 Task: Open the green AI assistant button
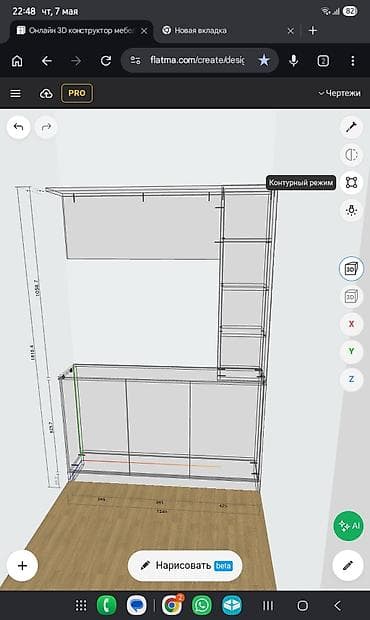(x=348, y=525)
